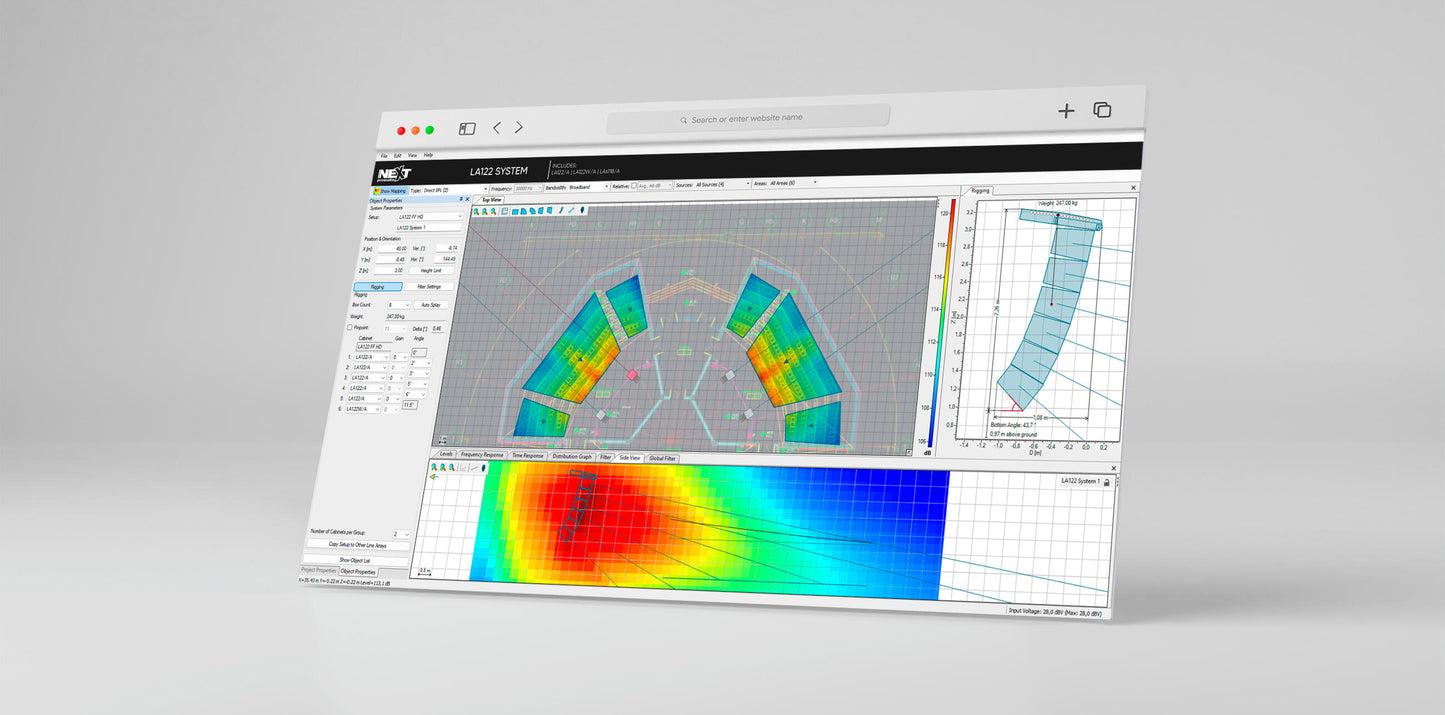Click the Auto Splay button
The image size is (1445, 715).
point(431,305)
